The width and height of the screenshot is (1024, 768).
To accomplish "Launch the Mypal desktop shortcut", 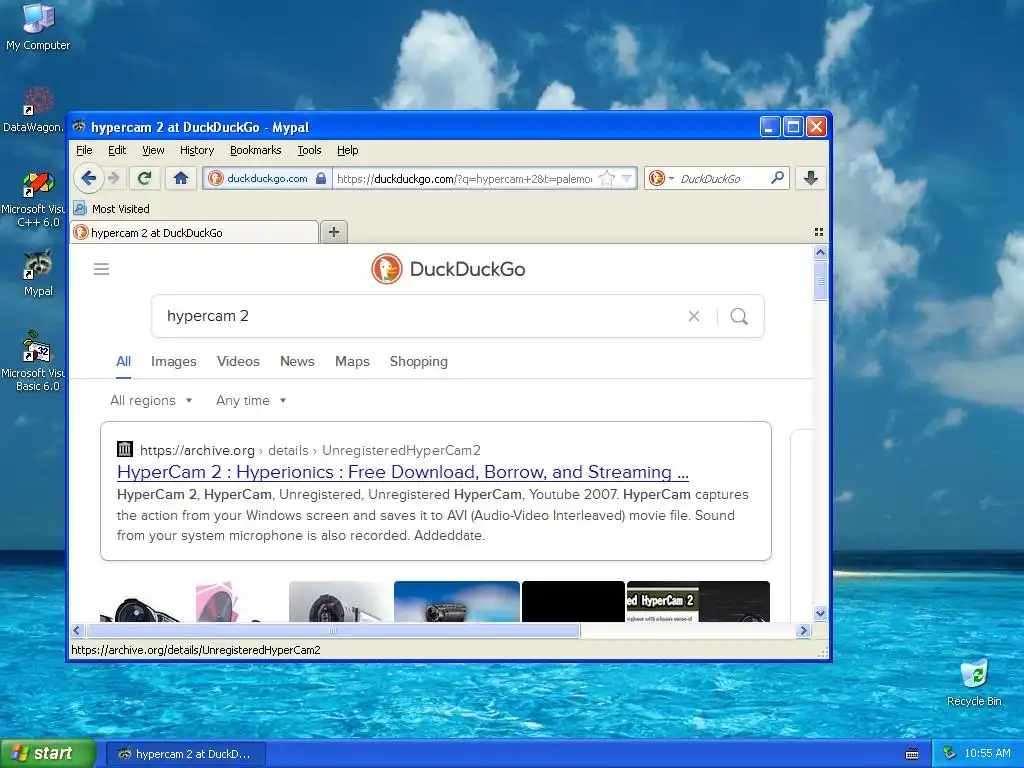I will click(x=38, y=273).
